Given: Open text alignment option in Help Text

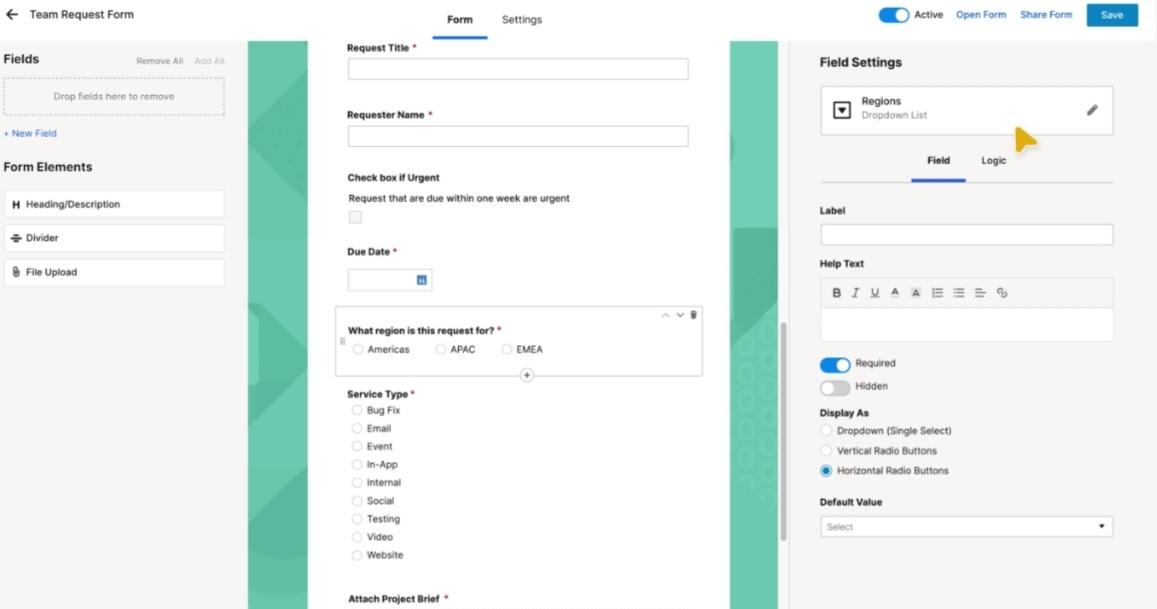Looking at the screenshot, I should tap(980, 293).
